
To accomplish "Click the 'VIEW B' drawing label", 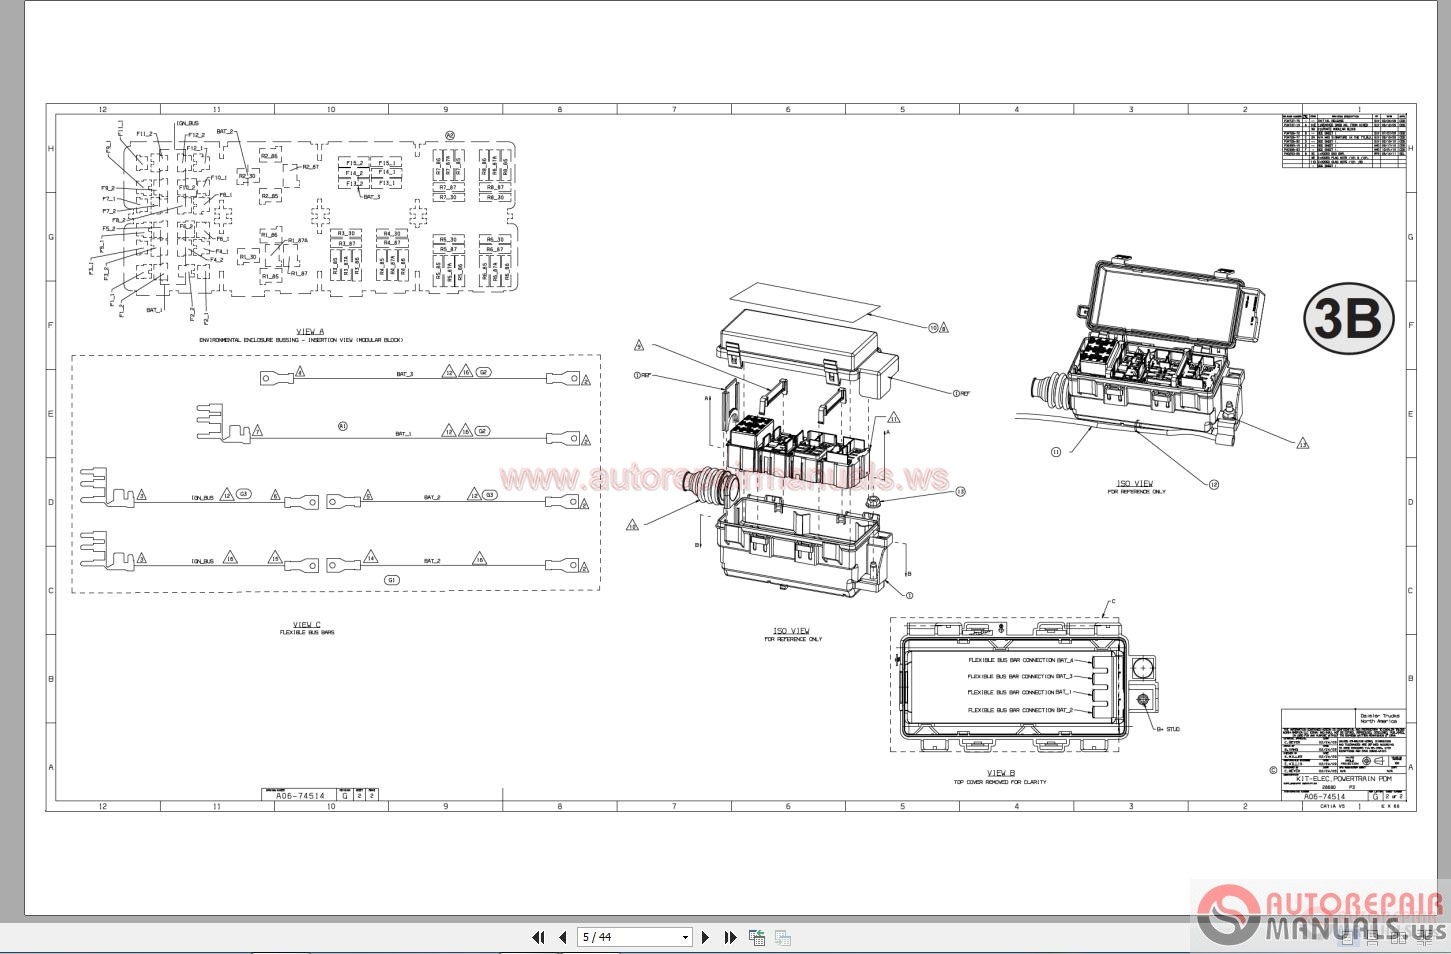I will (x=1001, y=773).
